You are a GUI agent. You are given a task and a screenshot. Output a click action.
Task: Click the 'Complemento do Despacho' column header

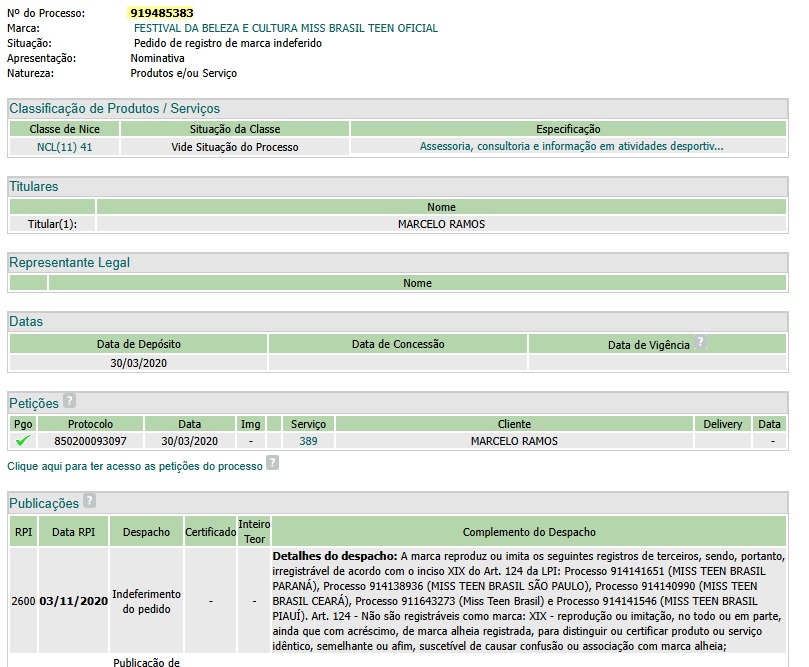click(x=529, y=532)
